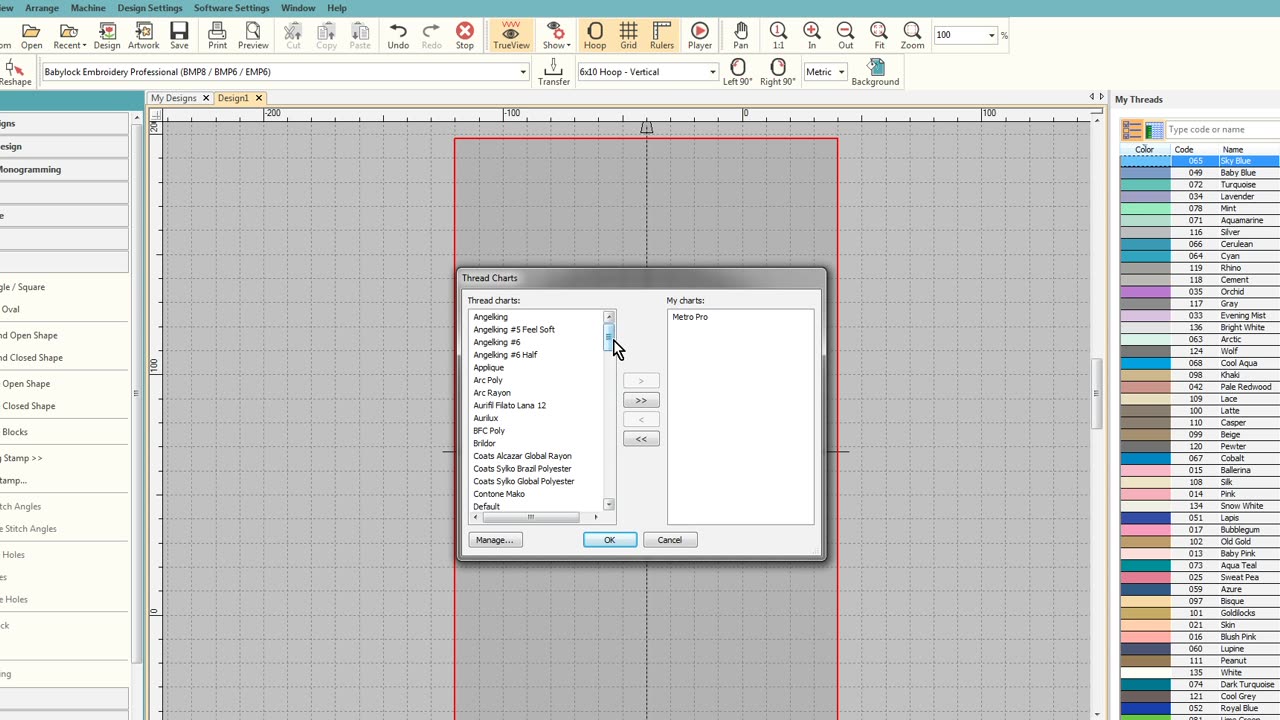
Task: Open the Window menu
Action: [x=298, y=8]
